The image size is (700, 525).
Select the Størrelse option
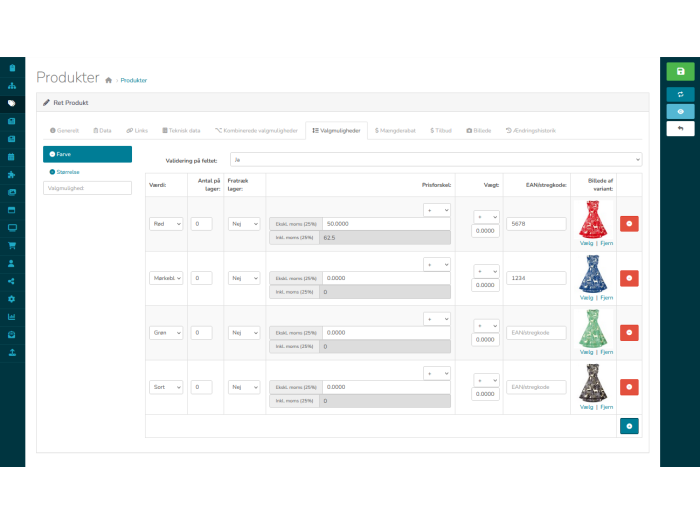tap(65, 172)
